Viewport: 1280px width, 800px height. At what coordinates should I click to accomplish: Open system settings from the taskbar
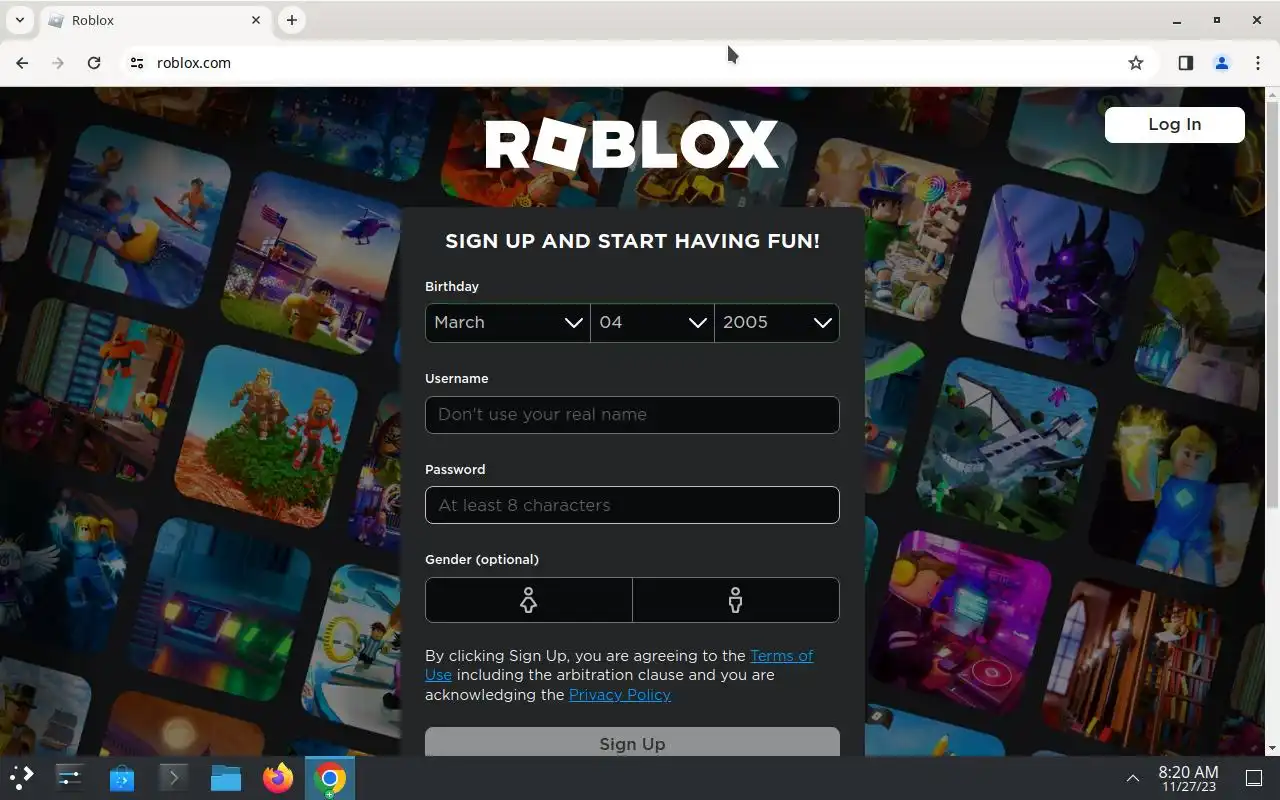70,777
